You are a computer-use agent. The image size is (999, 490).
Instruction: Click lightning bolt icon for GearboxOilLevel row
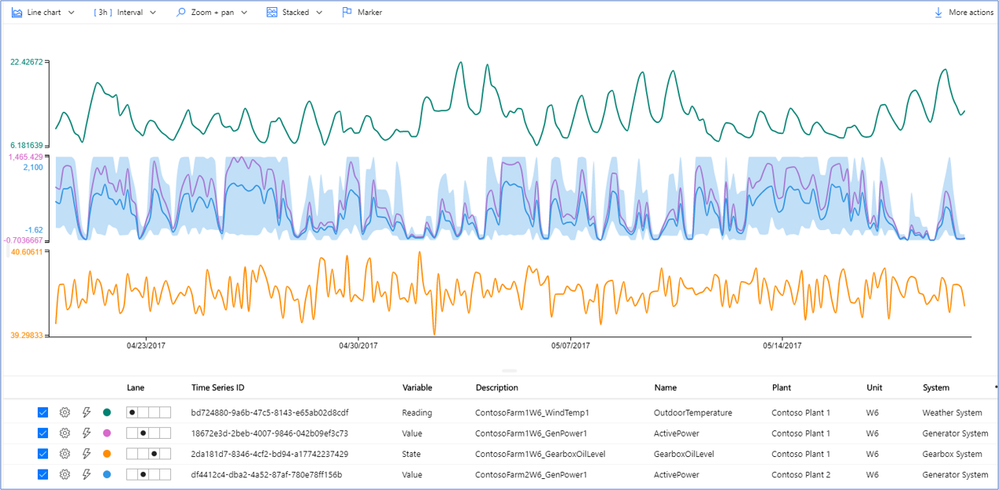tap(87, 454)
